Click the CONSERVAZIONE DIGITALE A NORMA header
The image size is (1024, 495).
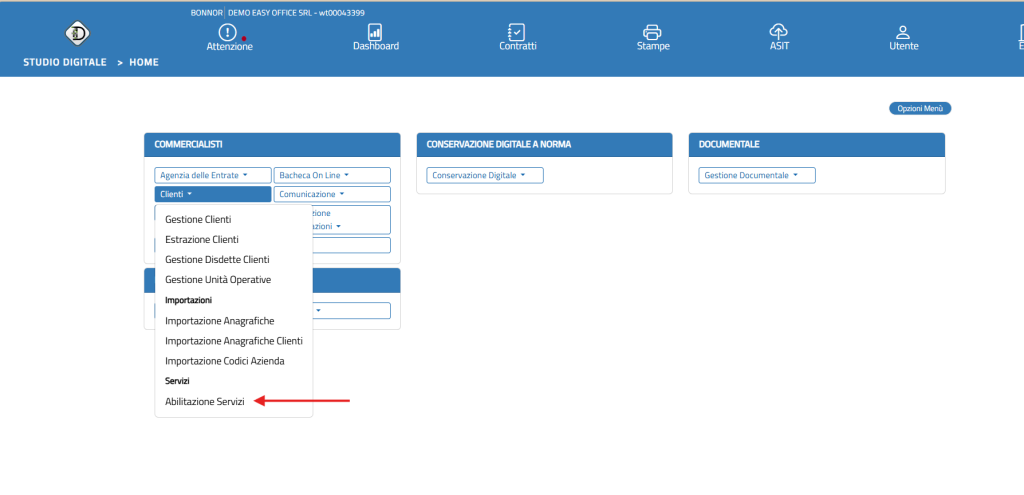point(544,144)
